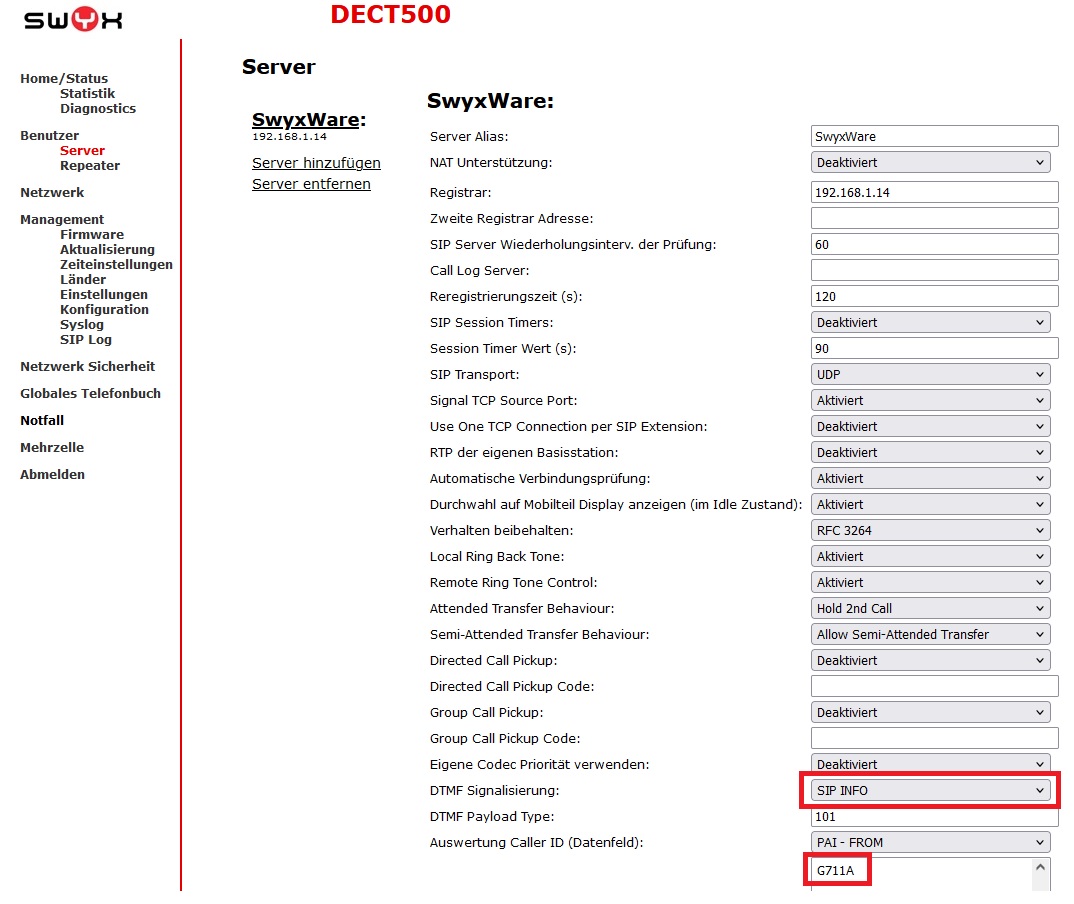1074x904 pixels.
Task: Go to the Firmware management page
Action: 92,234
